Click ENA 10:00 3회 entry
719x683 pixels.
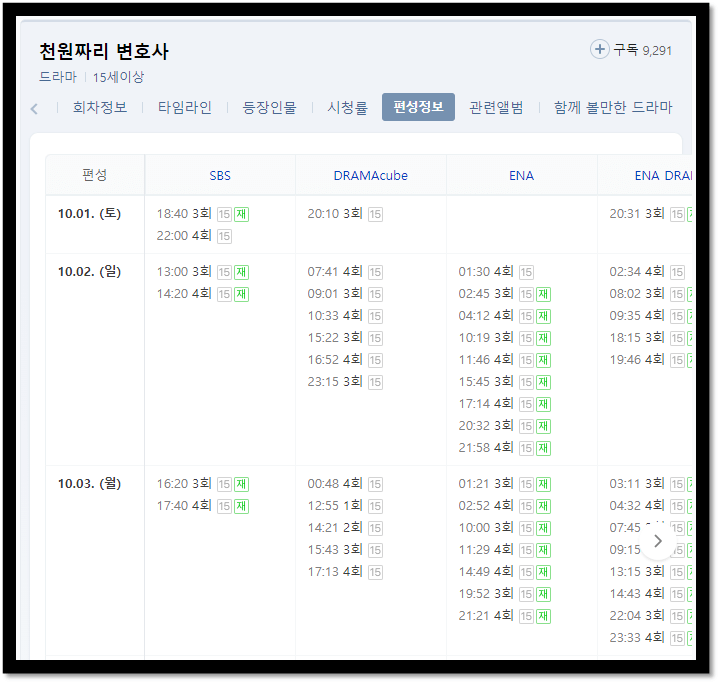[504, 528]
